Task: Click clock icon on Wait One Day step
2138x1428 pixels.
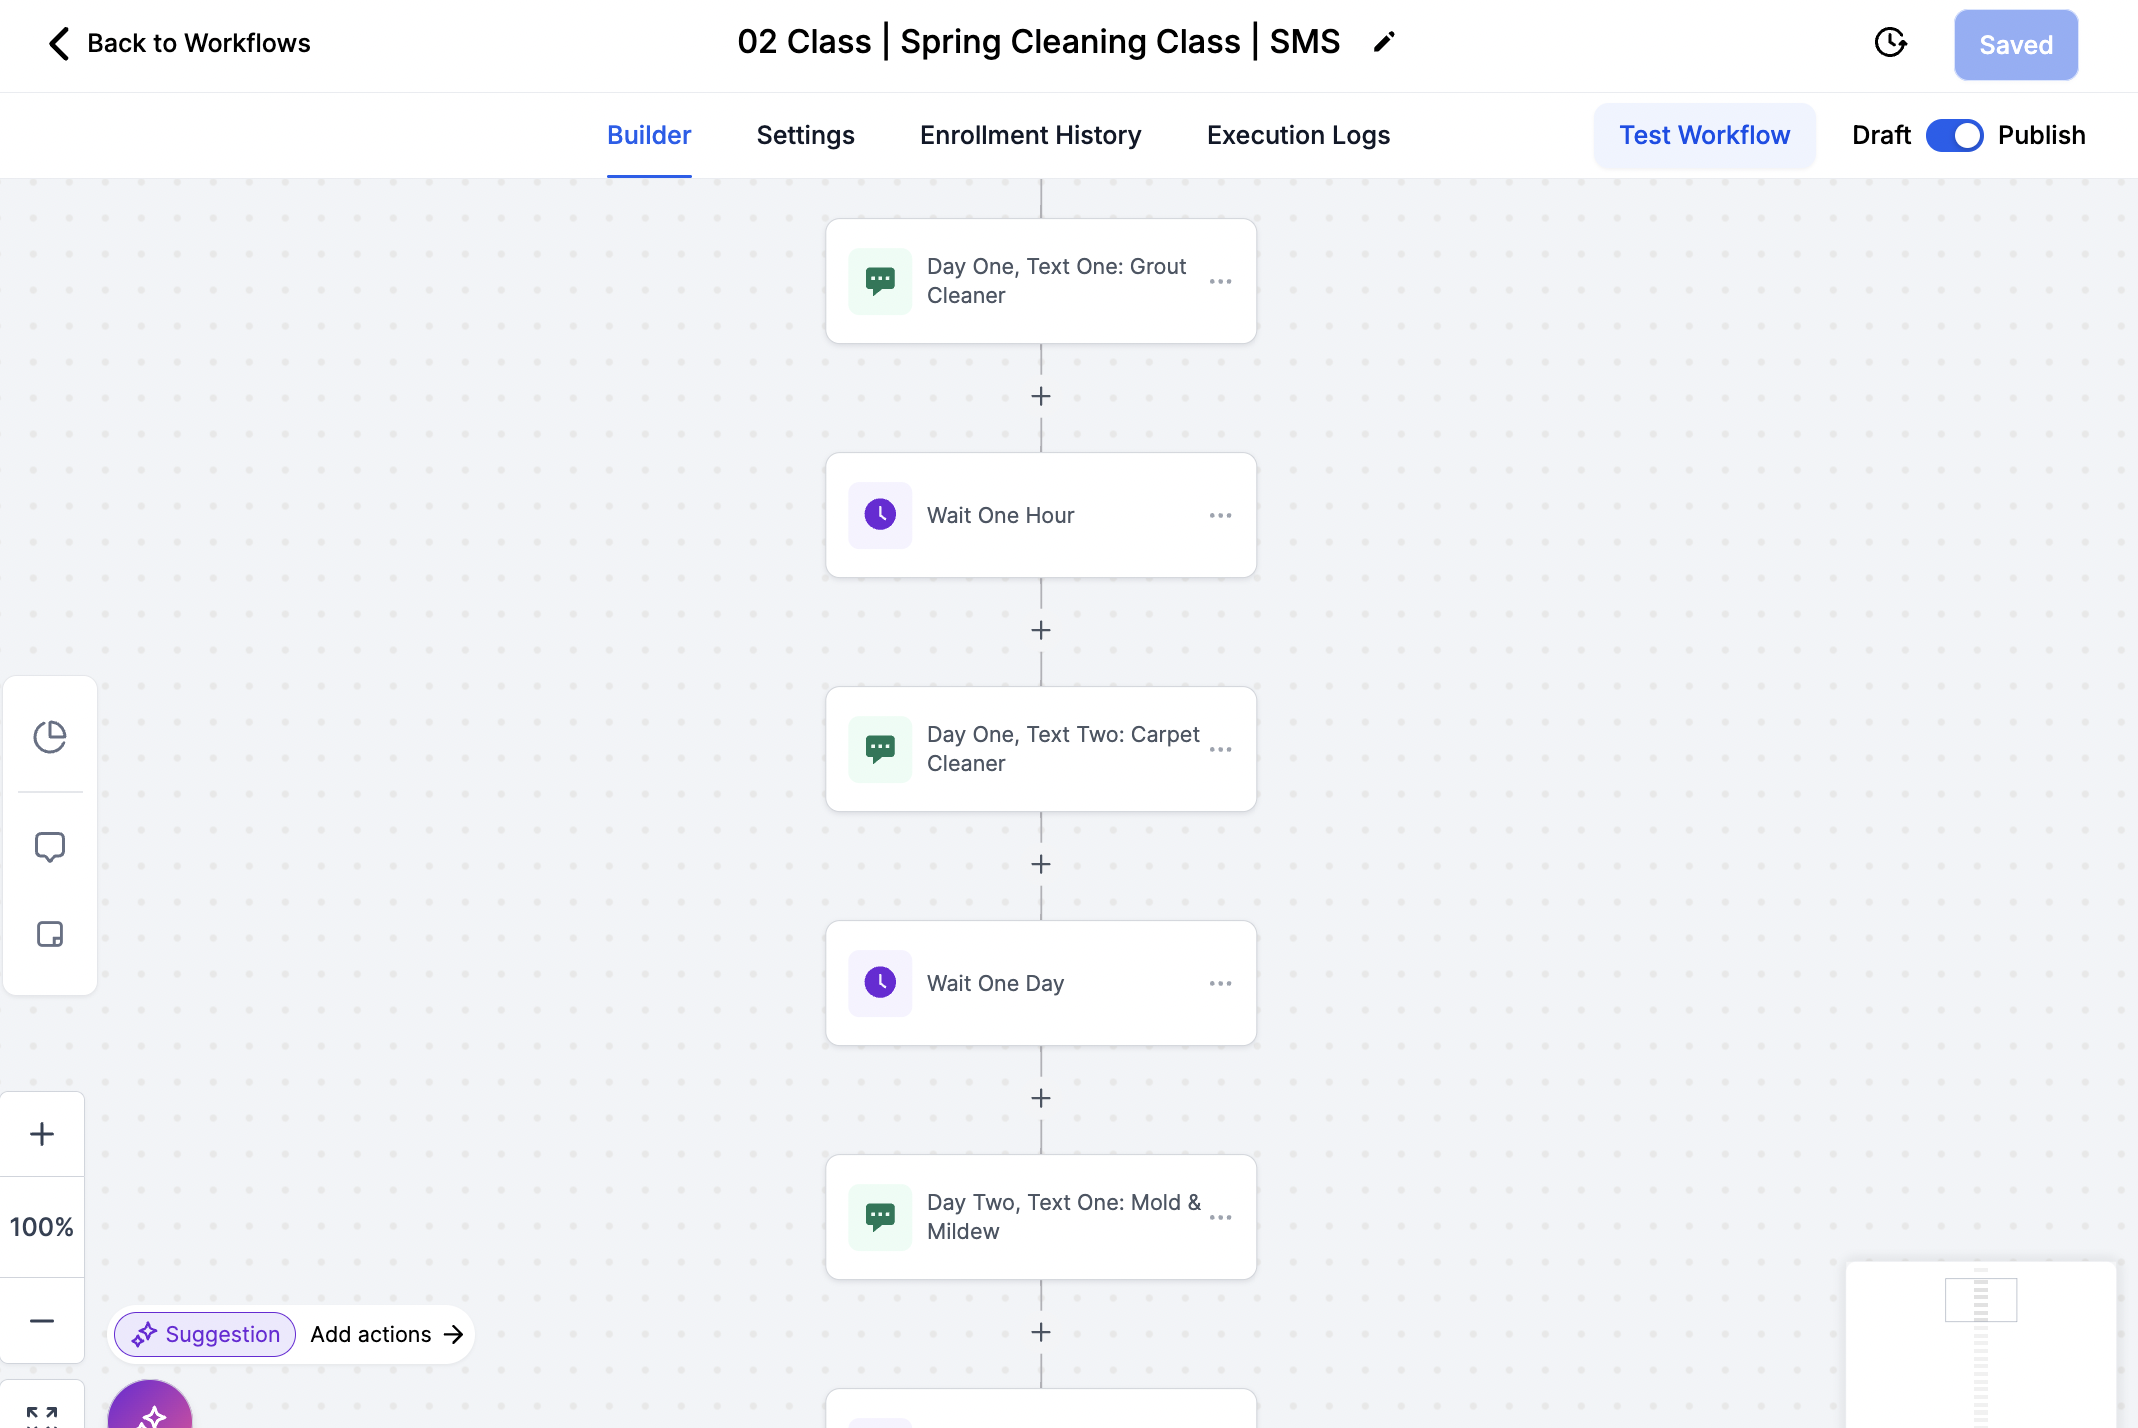Action: tap(880, 983)
